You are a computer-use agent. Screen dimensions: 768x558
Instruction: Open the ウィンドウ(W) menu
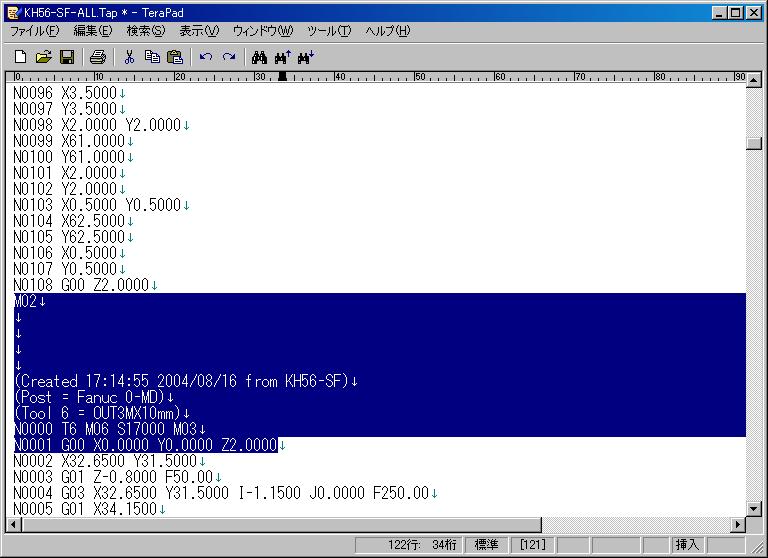(x=263, y=31)
